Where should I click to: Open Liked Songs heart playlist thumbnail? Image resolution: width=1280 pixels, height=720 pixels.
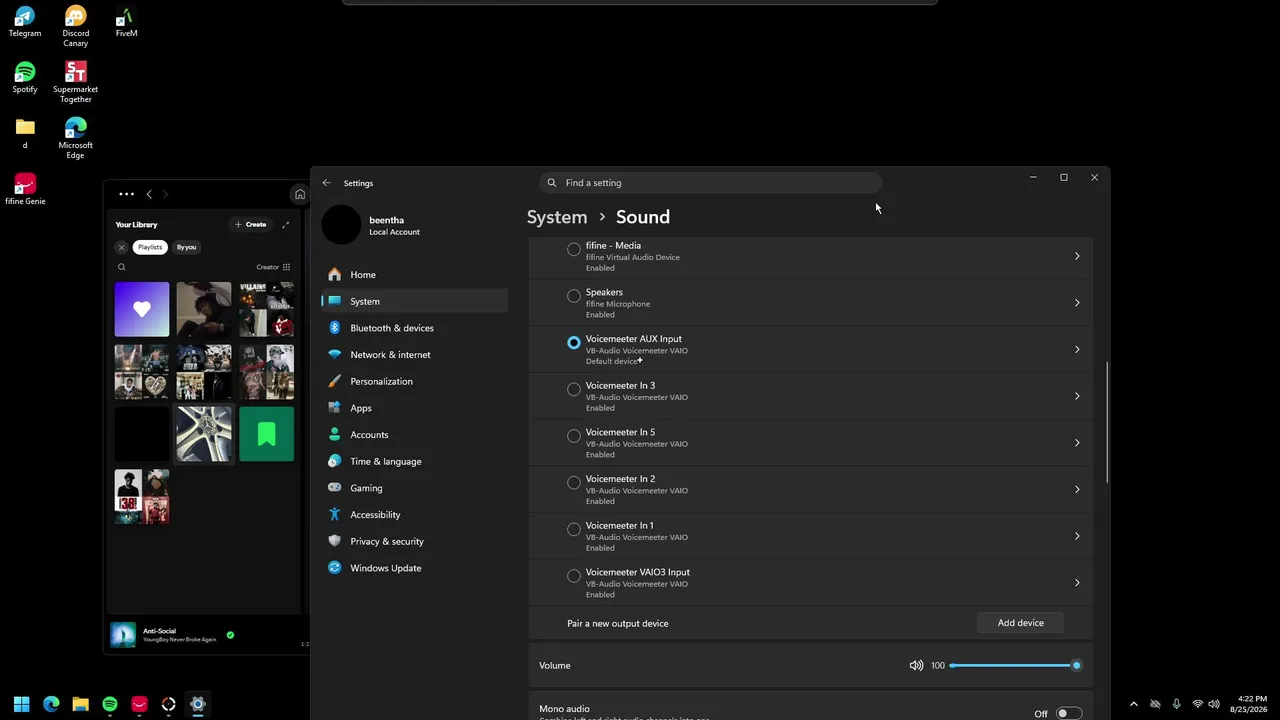pos(142,310)
